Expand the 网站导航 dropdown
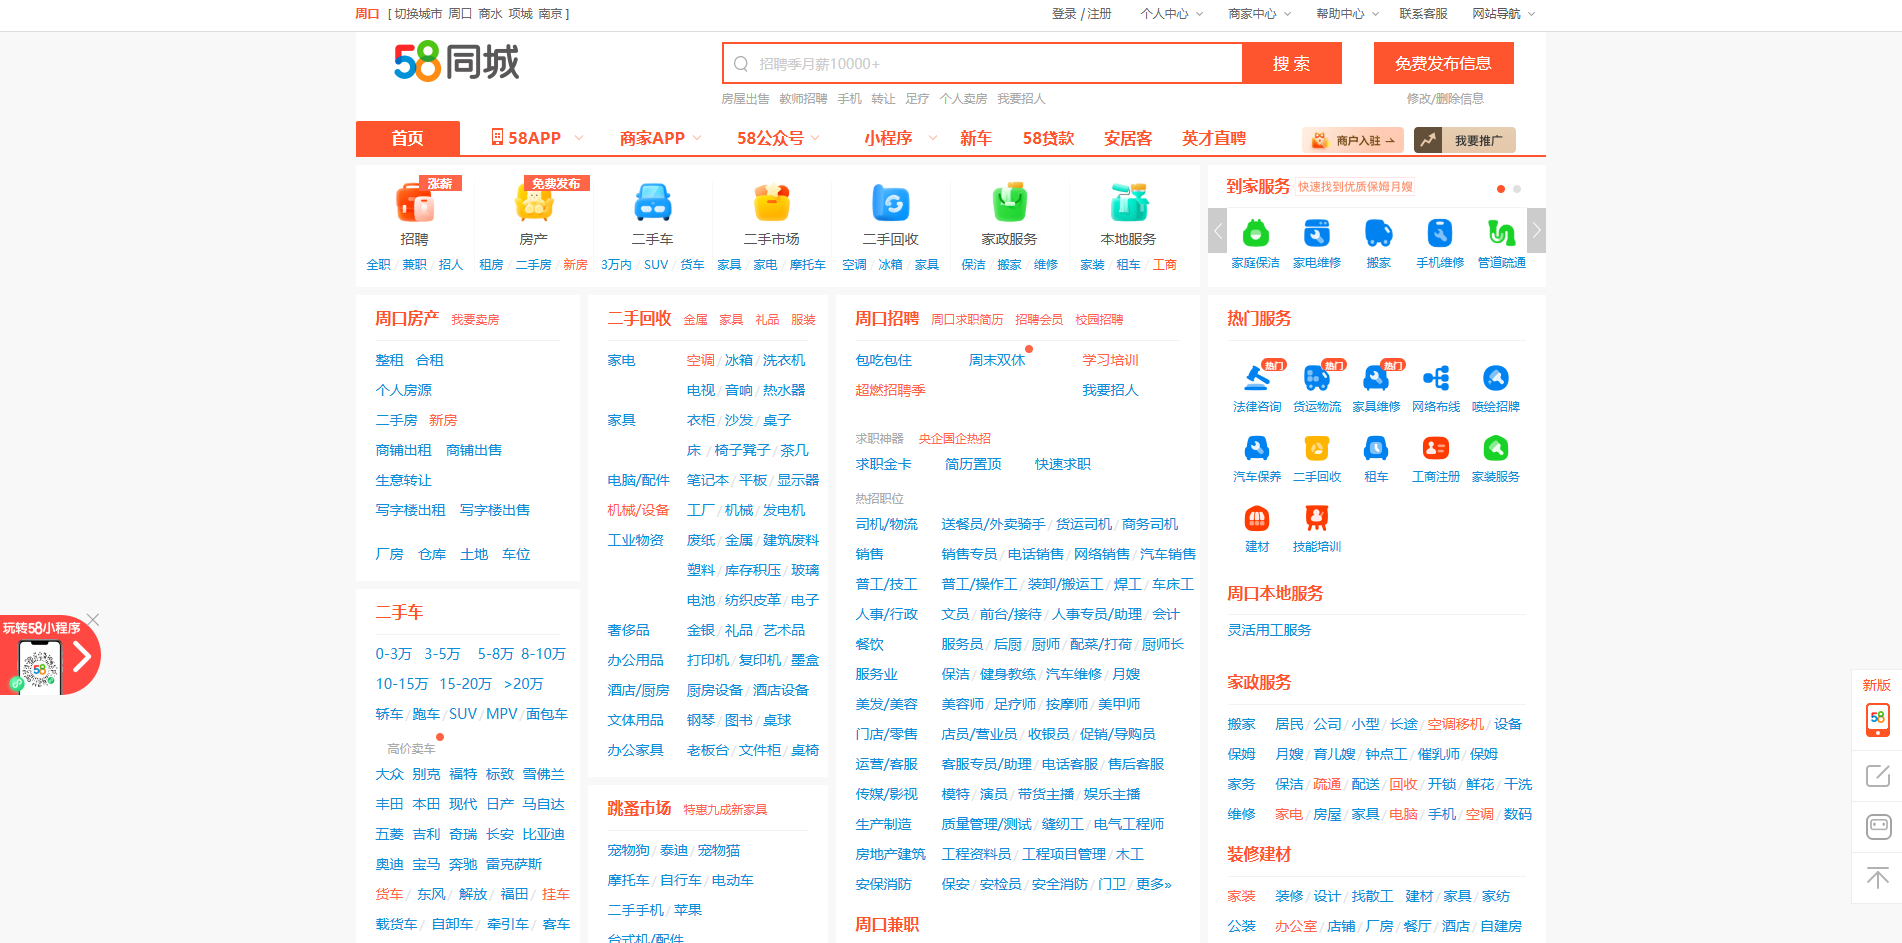This screenshot has height=943, width=1902. click(1504, 14)
